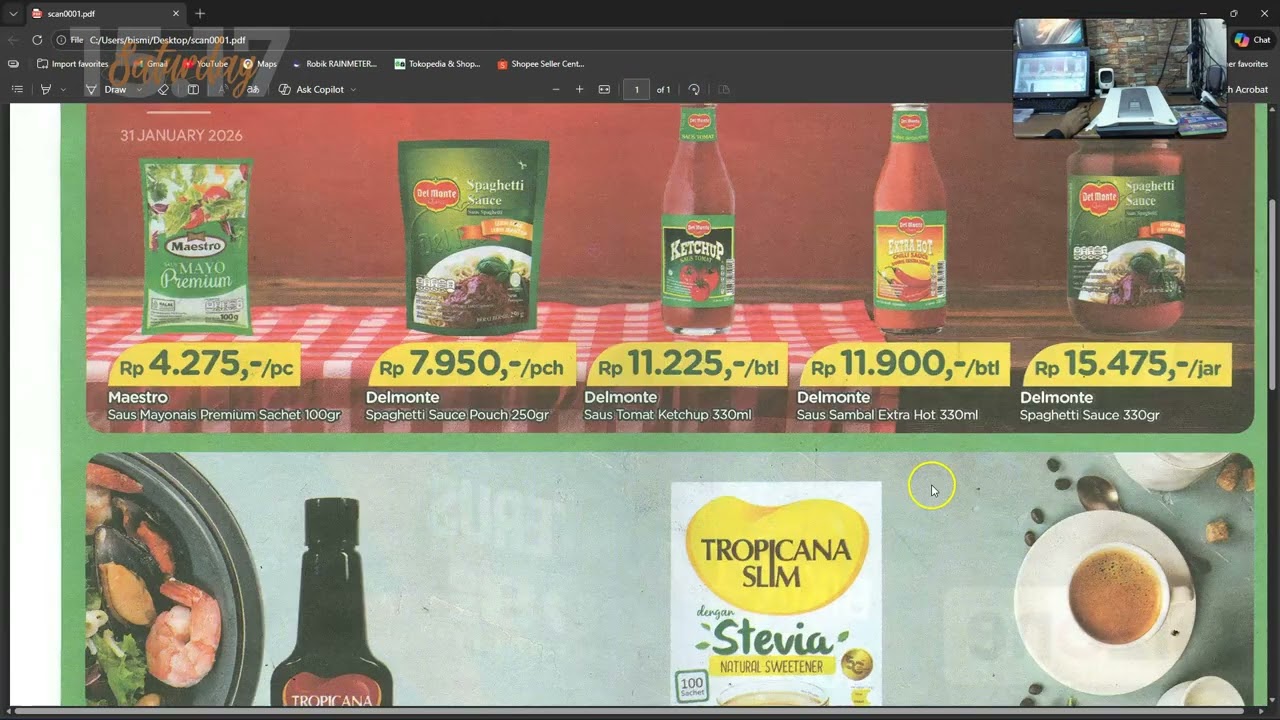1280x720 pixels.
Task: Click the price text "11.225,-/btl"
Action: (703, 365)
